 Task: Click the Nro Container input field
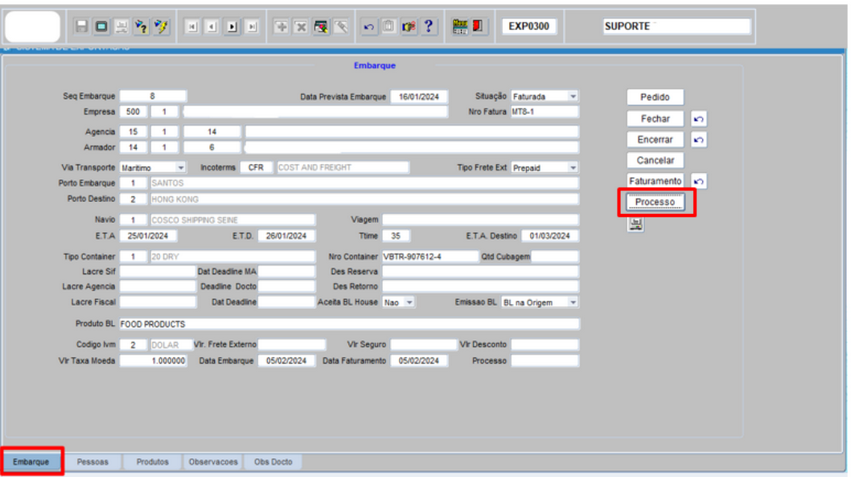click(430, 257)
